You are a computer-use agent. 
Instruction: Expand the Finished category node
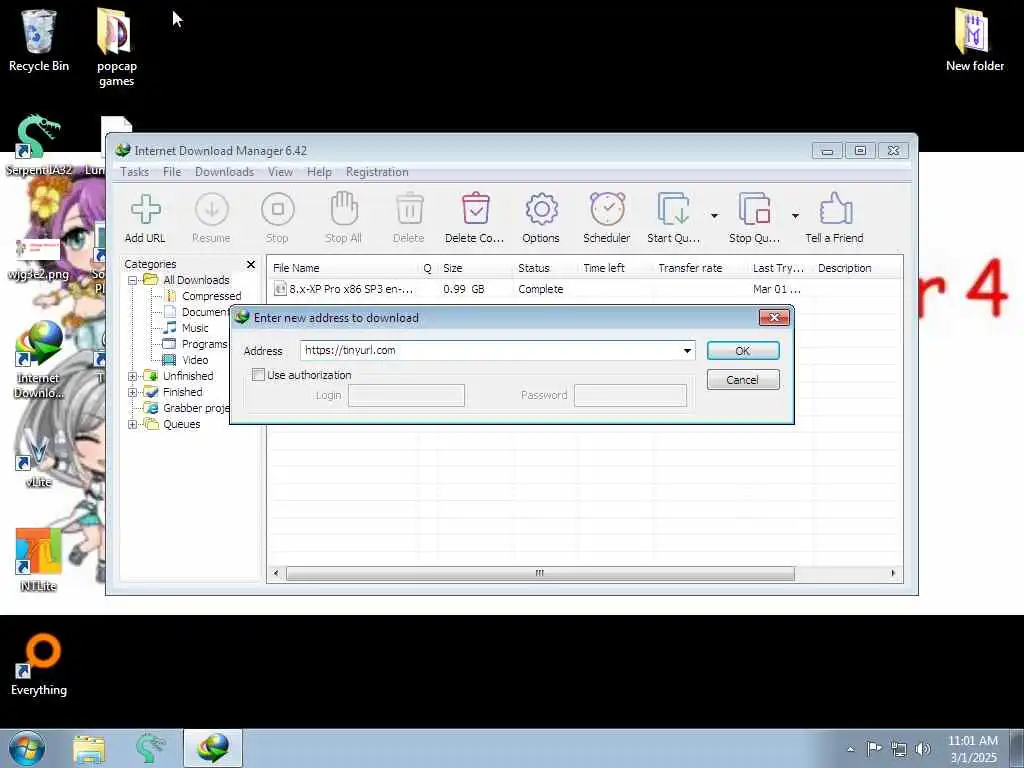133,392
